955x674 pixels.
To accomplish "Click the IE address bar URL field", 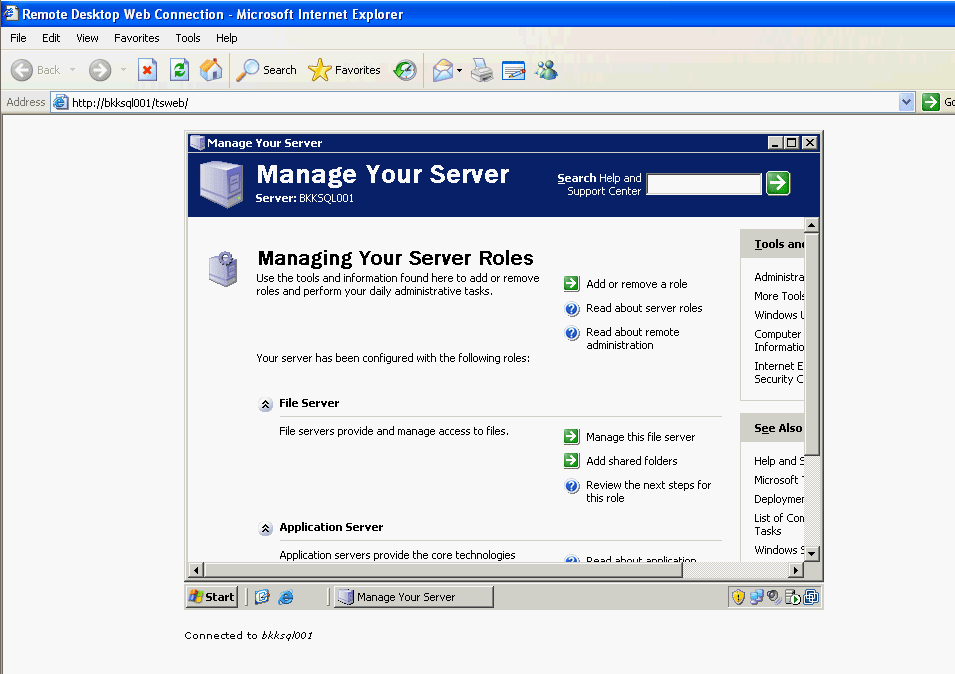I will point(475,102).
